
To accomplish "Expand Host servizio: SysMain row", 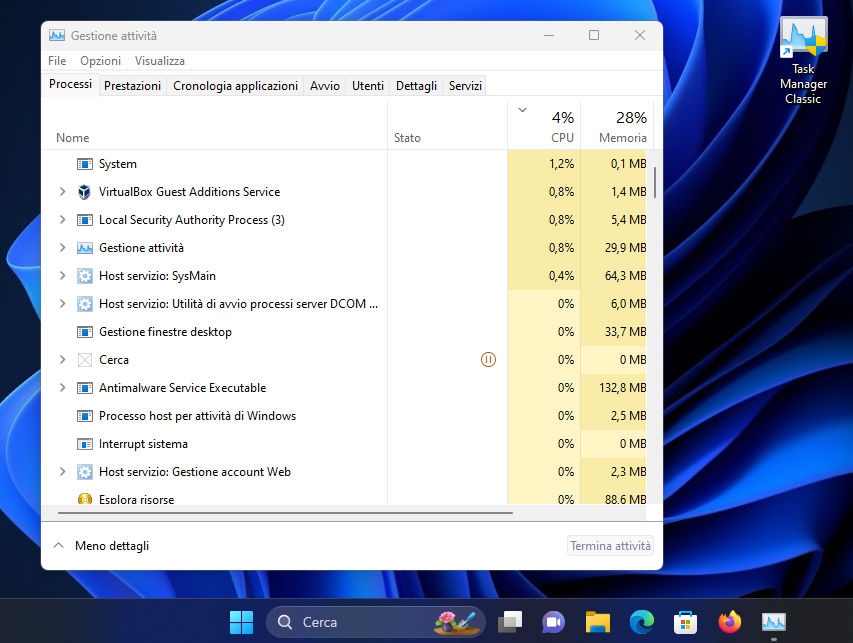I will click(x=62, y=276).
